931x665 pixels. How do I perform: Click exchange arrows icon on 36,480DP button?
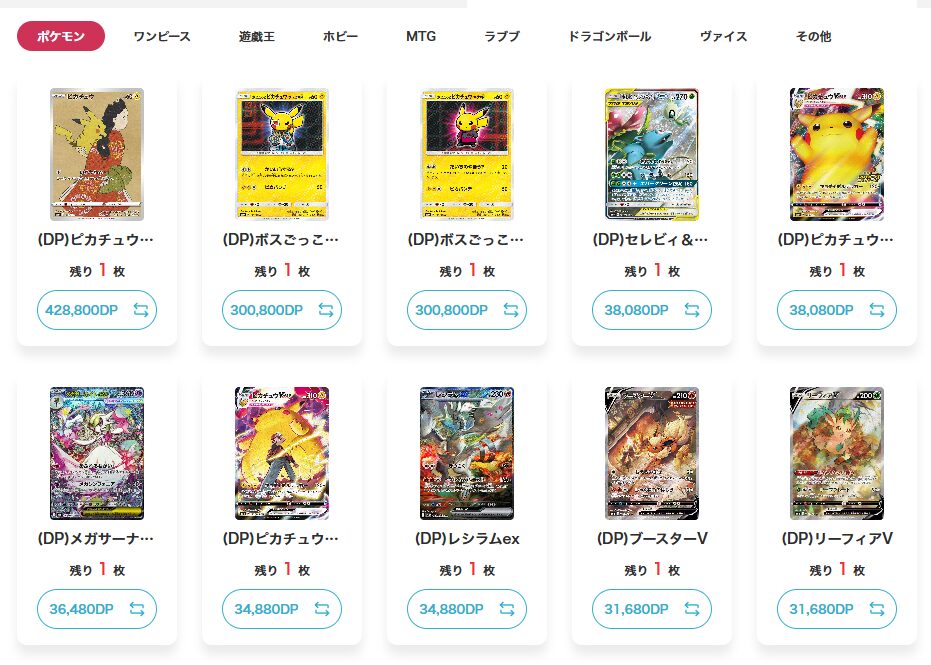(137, 609)
